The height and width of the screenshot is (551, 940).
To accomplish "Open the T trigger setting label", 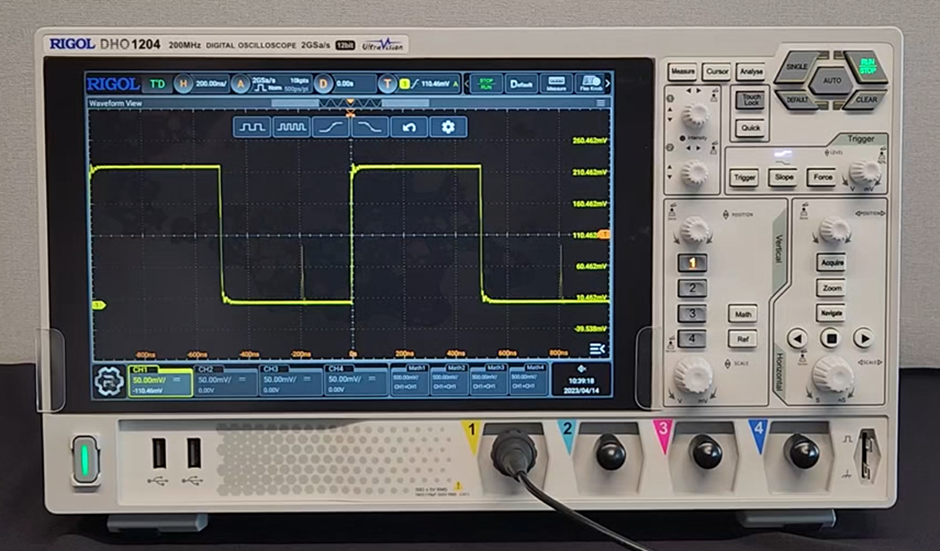I will (387, 84).
